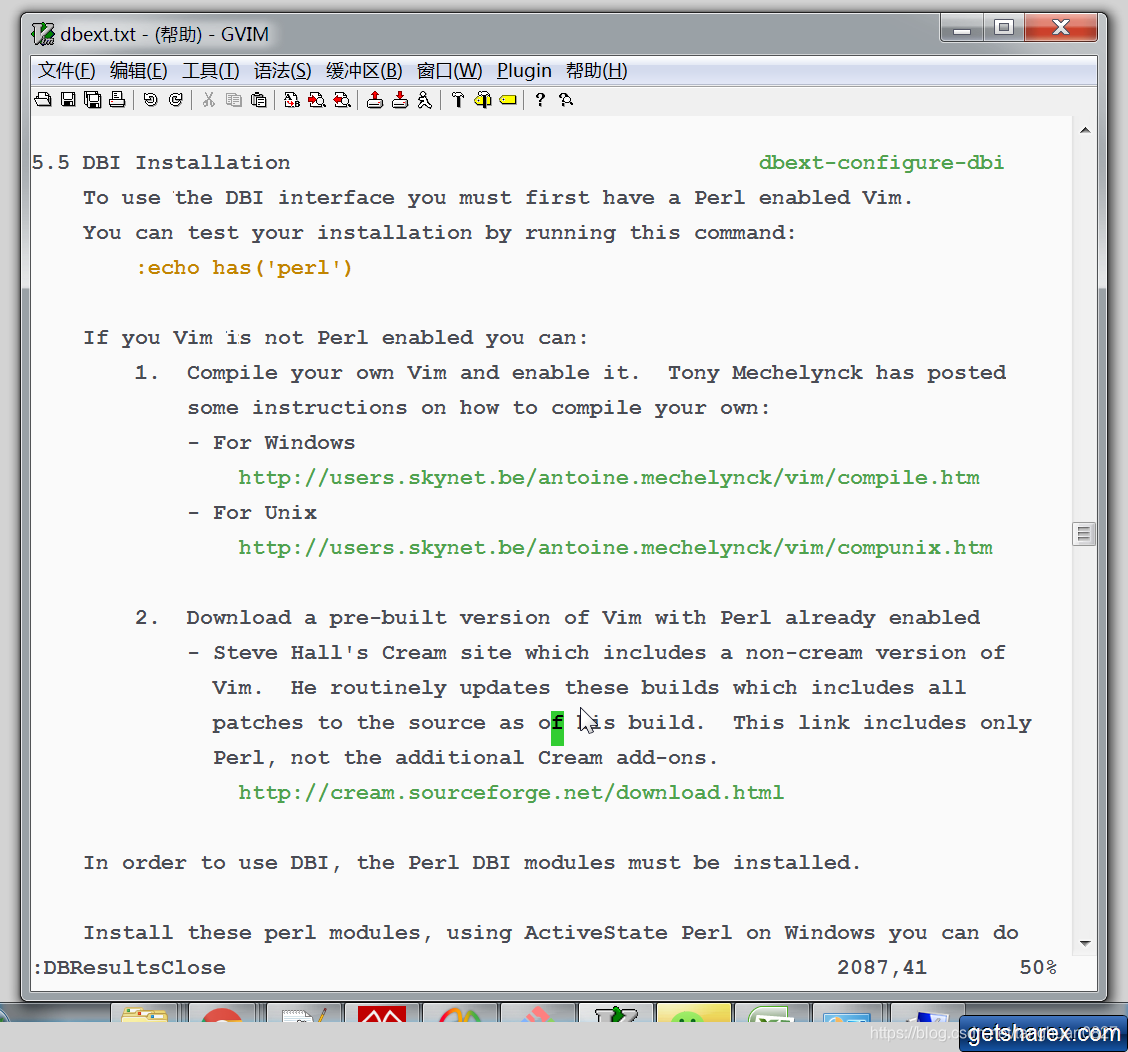This screenshot has width=1128, height=1052.
Task: Click the '1.' numbered list marker
Action: 147,373
